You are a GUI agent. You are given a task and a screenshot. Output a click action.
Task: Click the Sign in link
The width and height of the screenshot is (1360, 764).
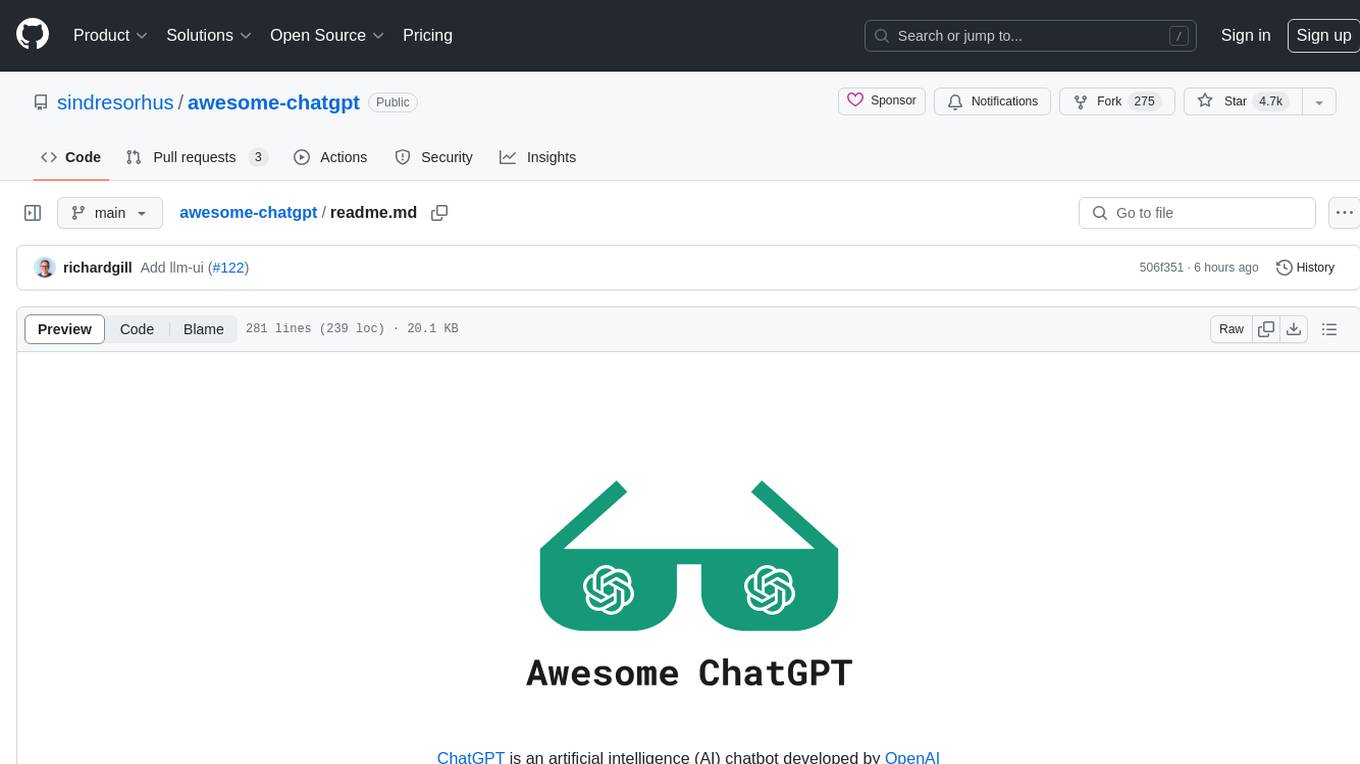click(x=1245, y=35)
